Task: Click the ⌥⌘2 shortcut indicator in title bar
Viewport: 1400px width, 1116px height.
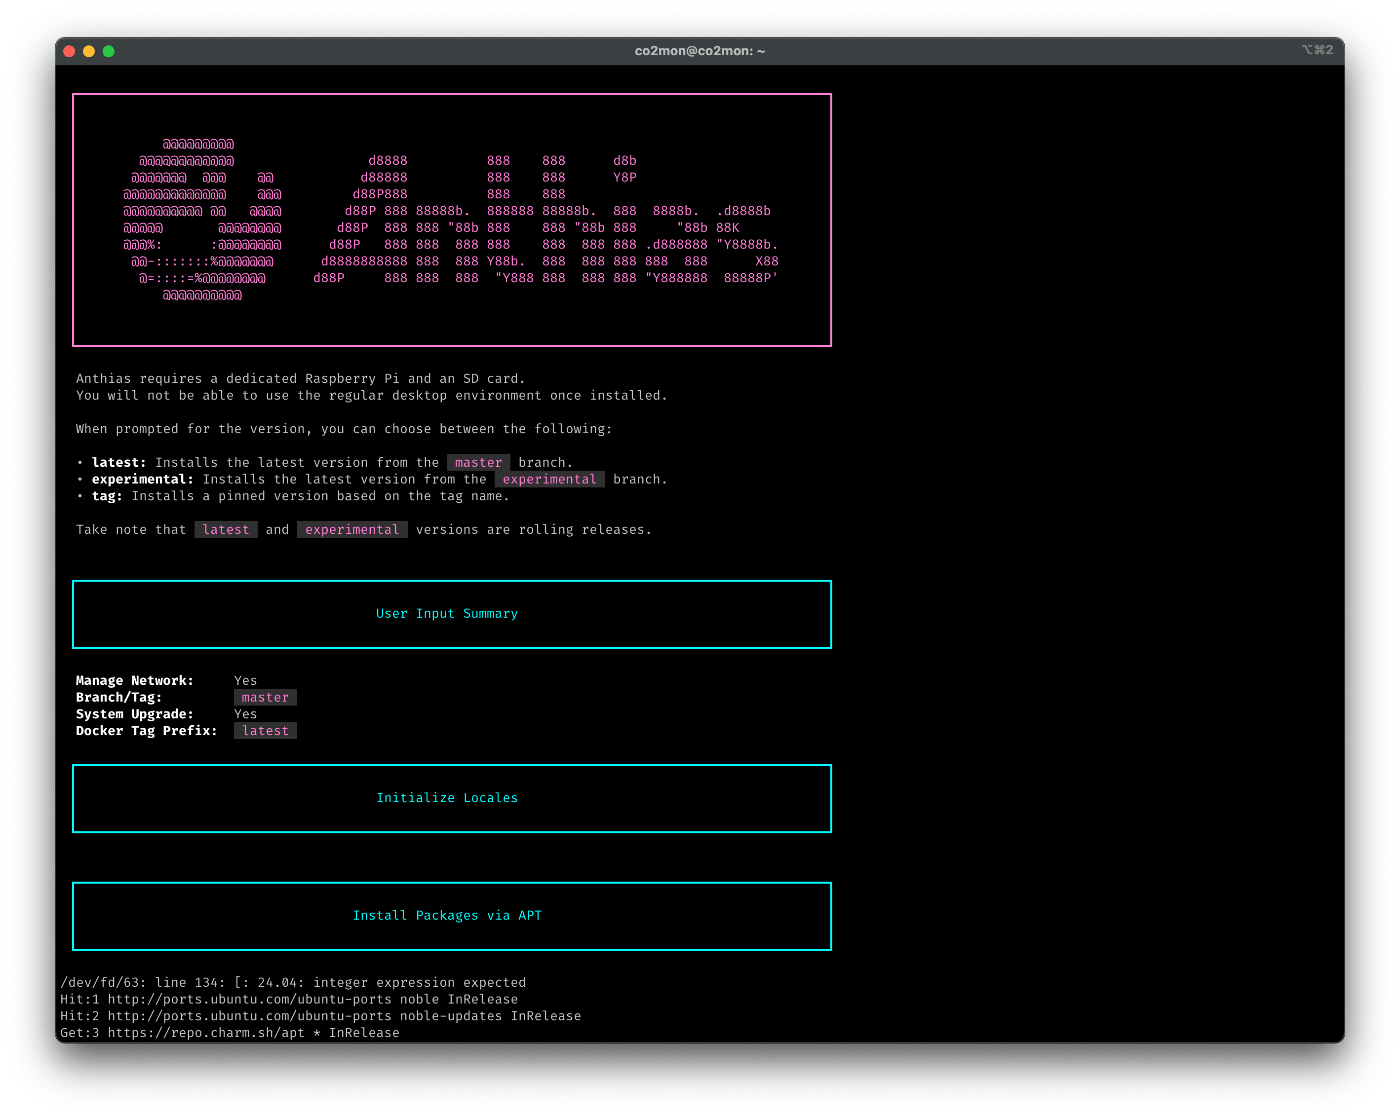Action: click(x=1317, y=50)
